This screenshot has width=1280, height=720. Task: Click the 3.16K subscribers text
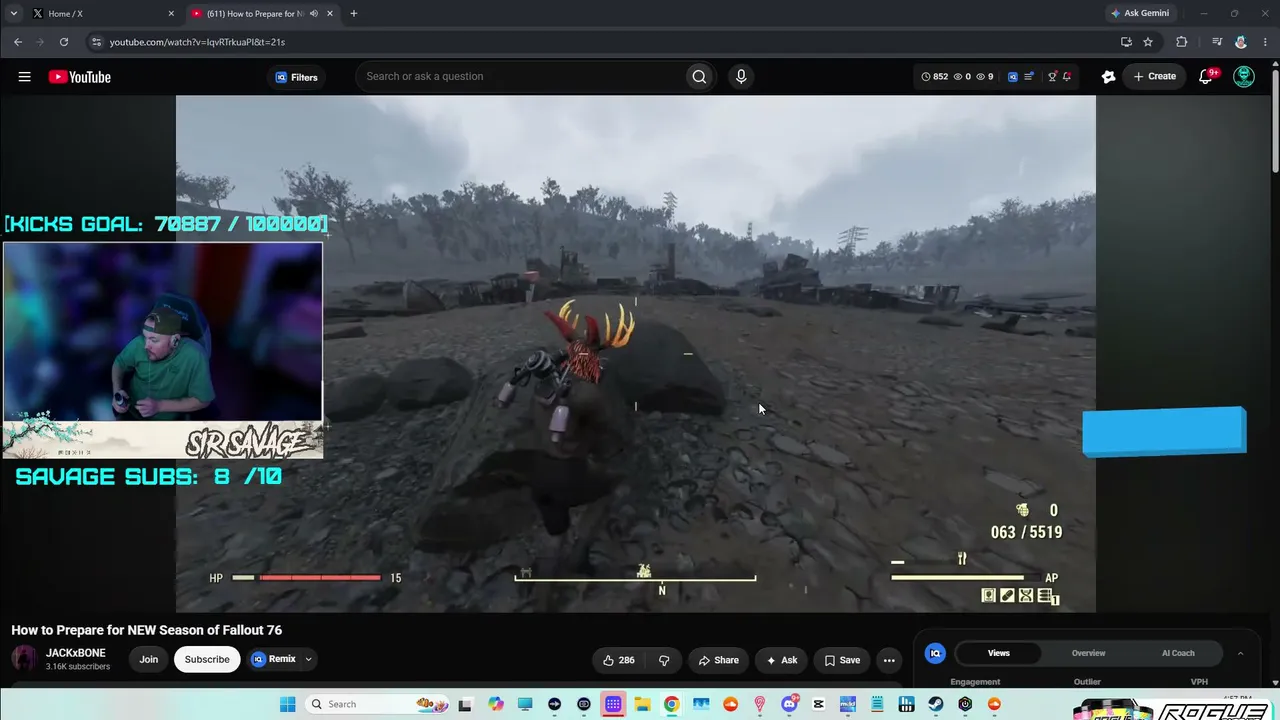coord(78,667)
